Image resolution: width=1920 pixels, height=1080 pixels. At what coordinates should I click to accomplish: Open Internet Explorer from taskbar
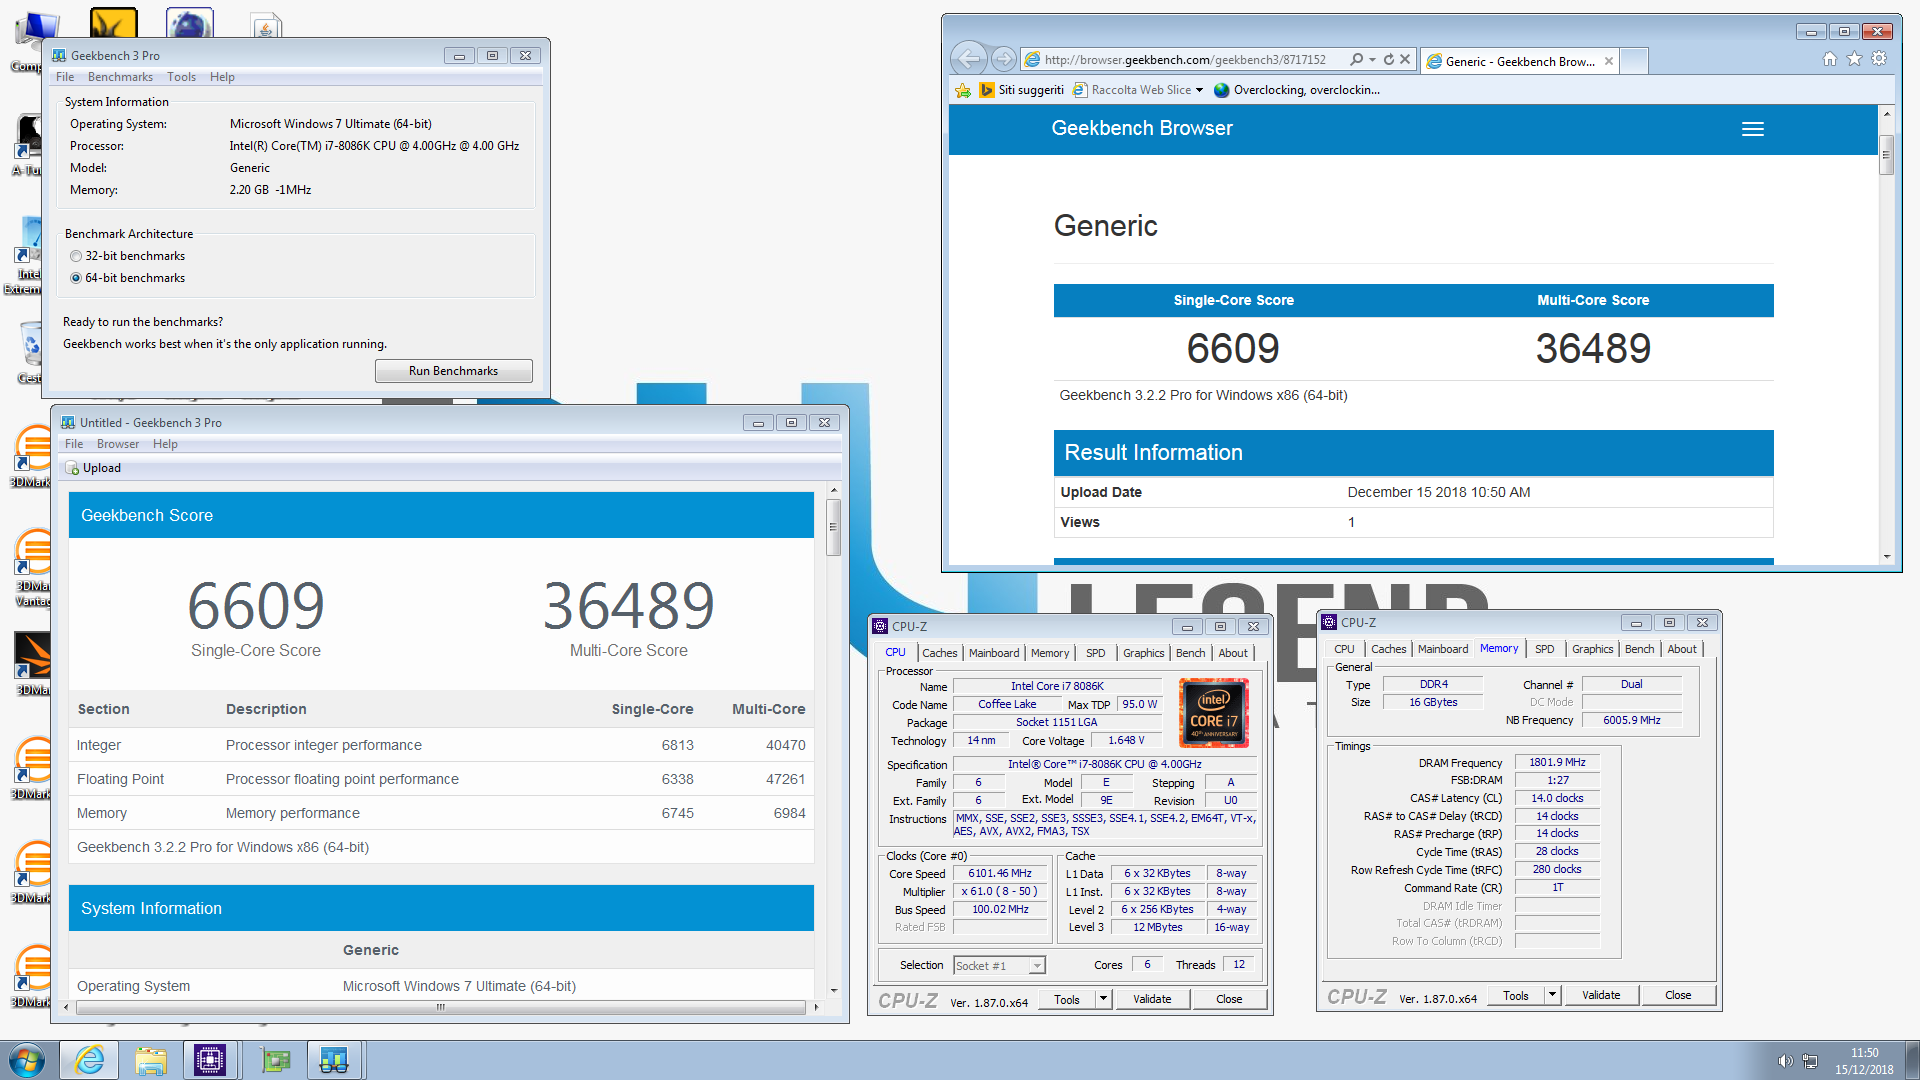(x=90, y=1060)
